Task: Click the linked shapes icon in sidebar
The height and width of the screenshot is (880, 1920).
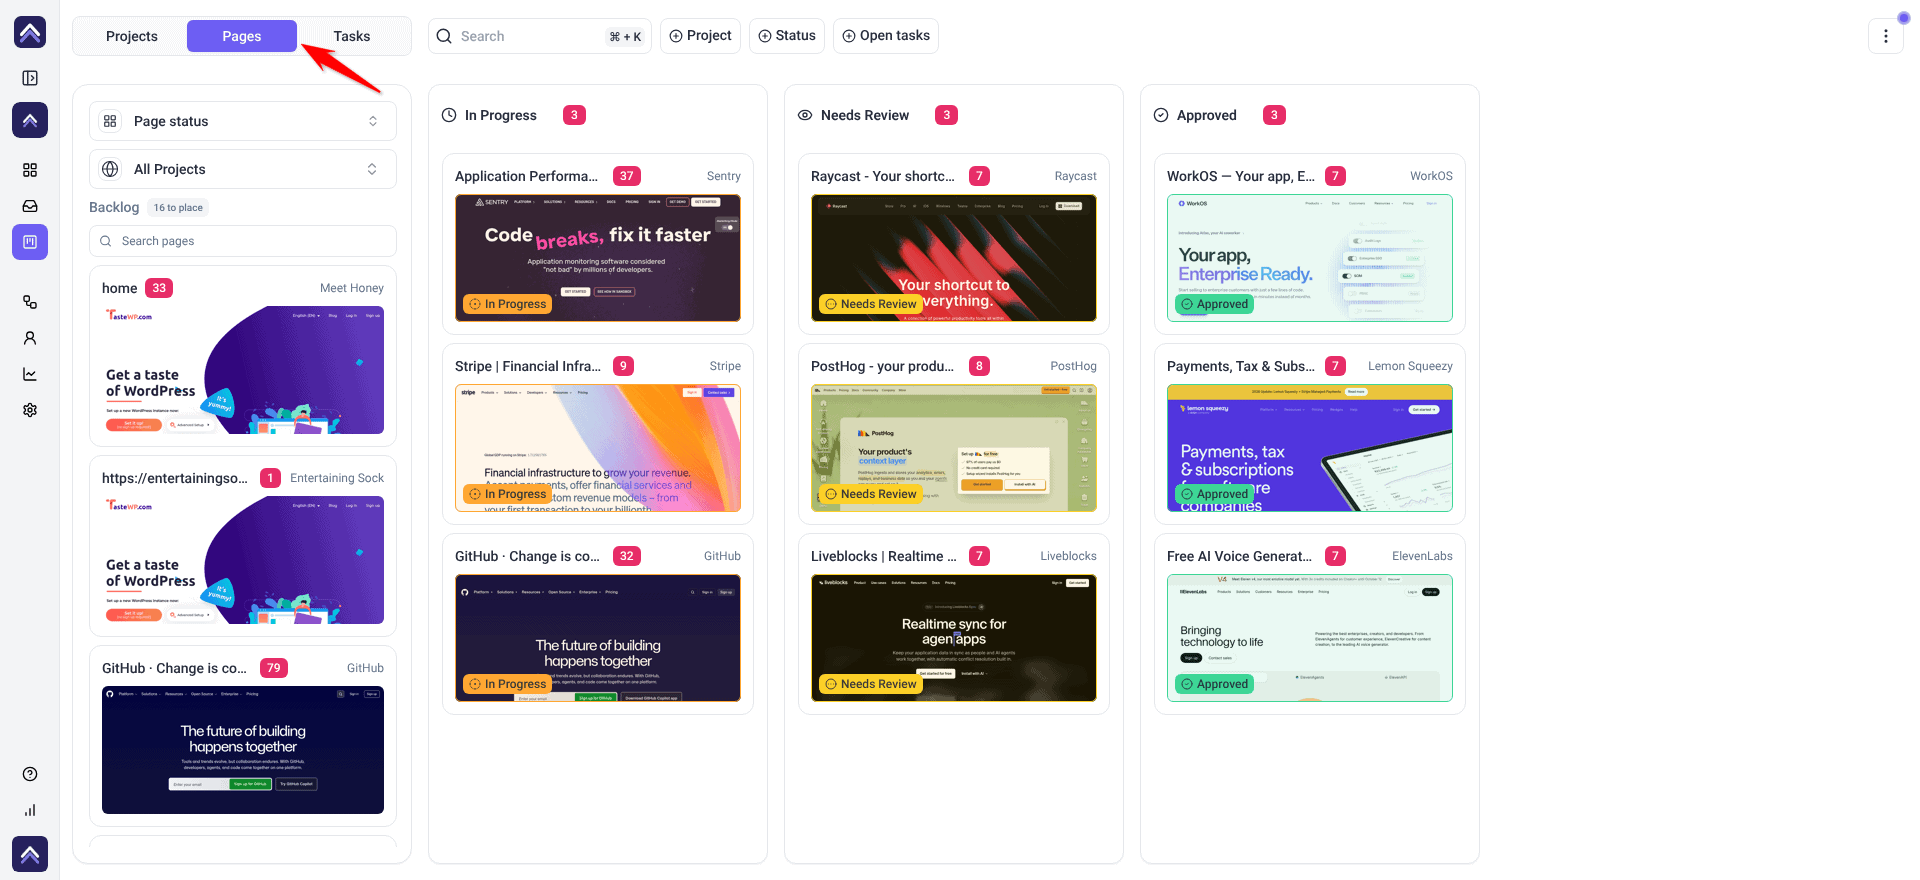Action: (30, 302)
